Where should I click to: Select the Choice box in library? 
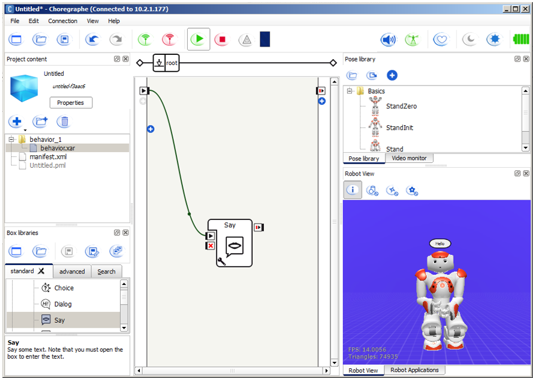click(64, 288)
